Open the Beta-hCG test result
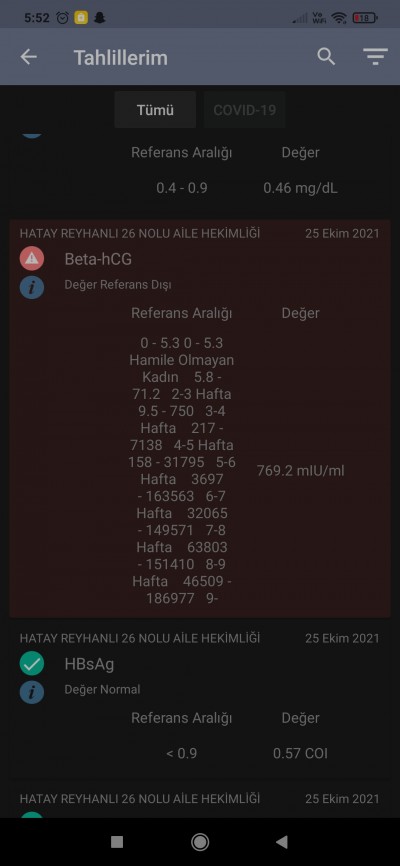The image size is (400, 866). coord(200,418)
